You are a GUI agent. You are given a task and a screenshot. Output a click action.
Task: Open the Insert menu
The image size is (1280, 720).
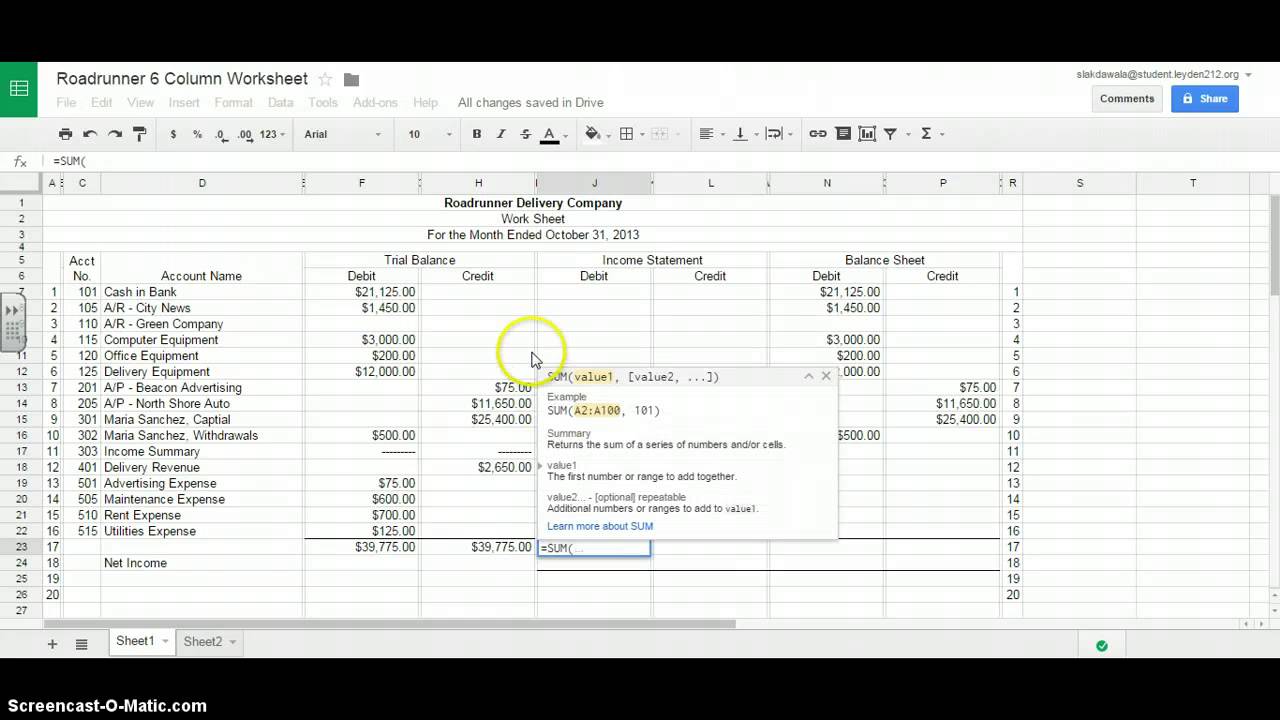184,102
